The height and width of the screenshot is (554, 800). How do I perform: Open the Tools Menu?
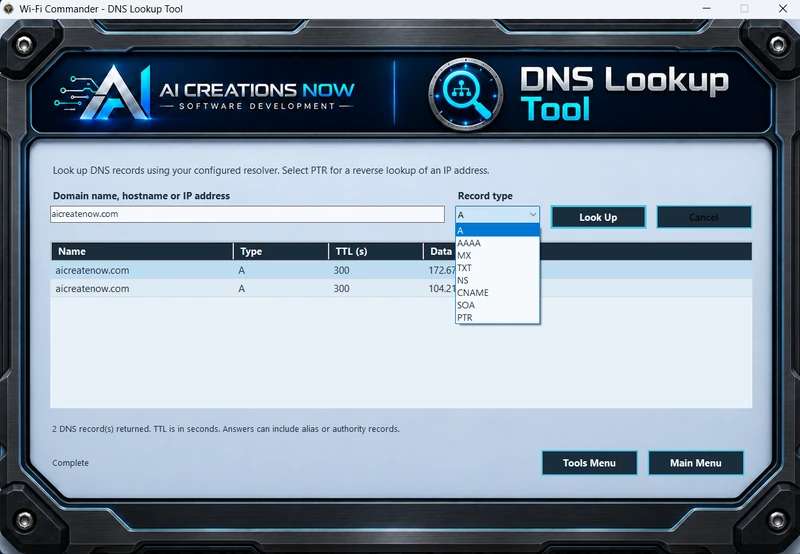[589, 463]
